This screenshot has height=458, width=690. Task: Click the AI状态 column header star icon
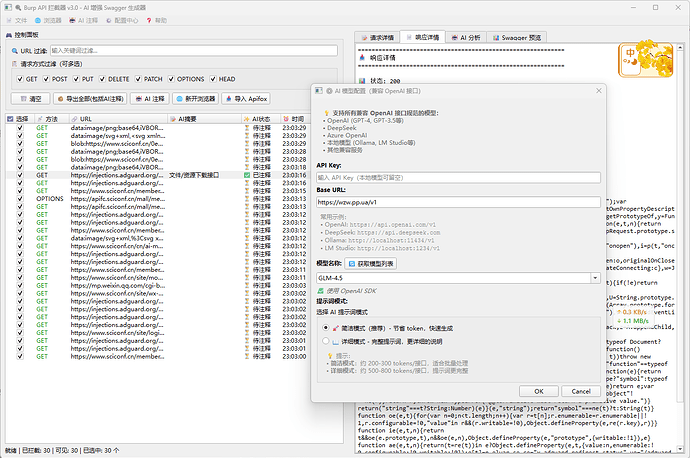coord(247,119)
